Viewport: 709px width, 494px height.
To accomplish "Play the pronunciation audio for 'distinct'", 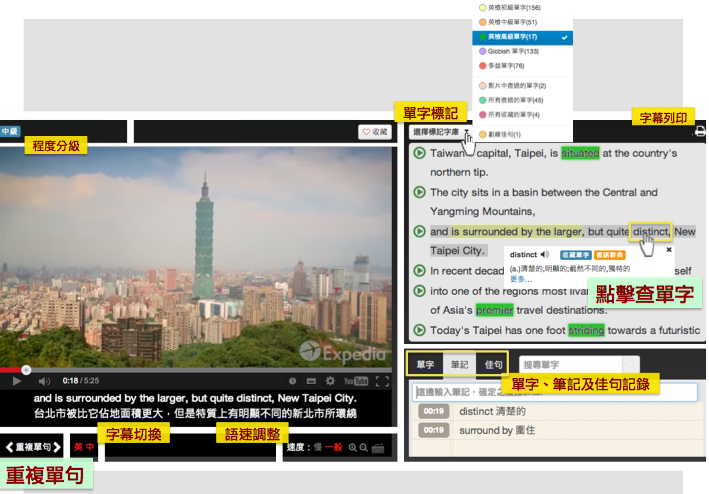I will pyautogui.click(x=545, y=255).
